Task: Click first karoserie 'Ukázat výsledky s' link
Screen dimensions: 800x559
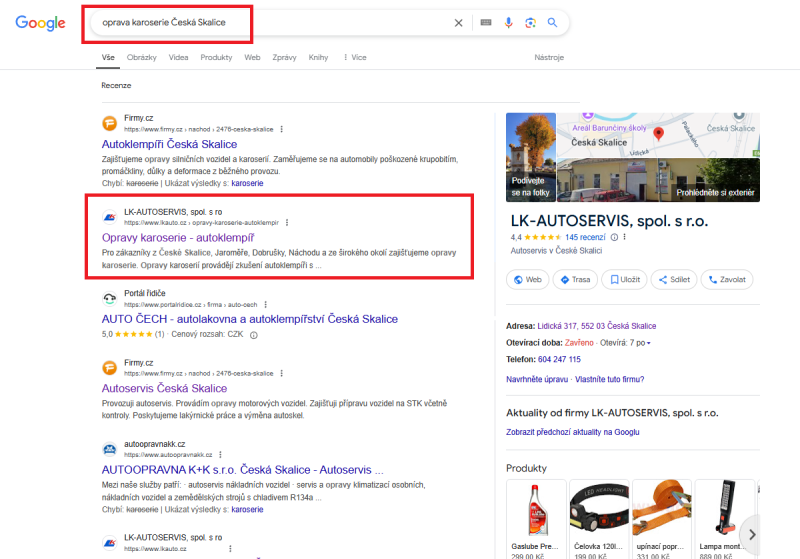Action: click(x=247, y=183)
